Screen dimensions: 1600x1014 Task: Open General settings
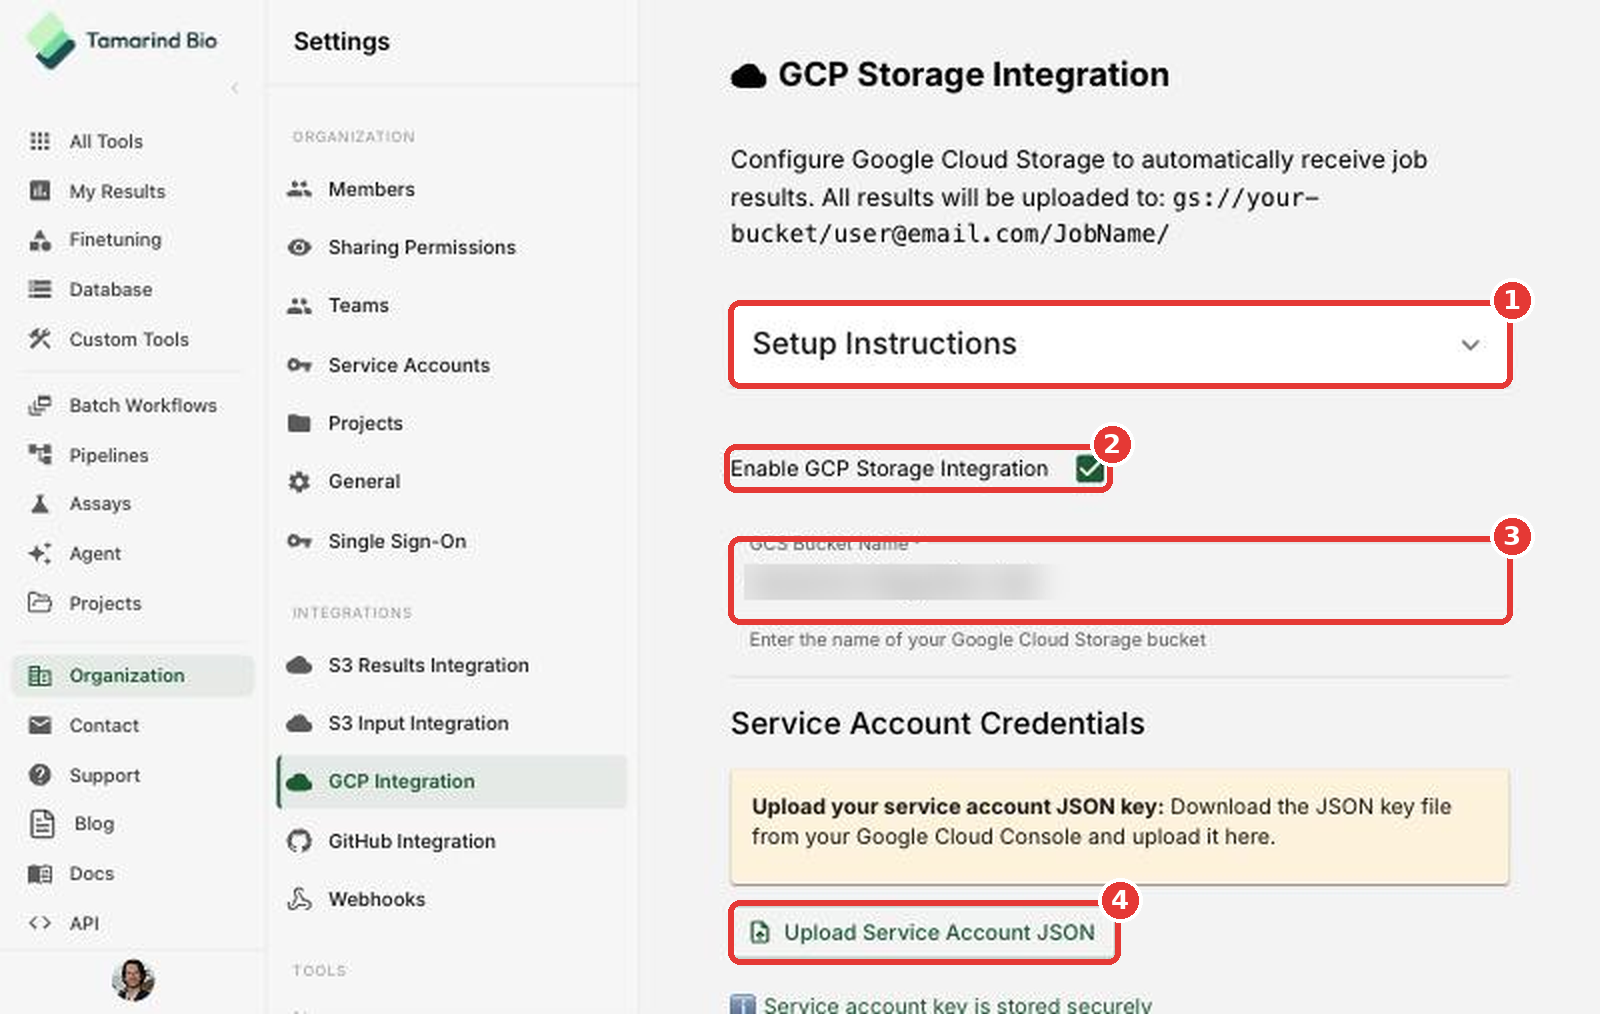(450, 481)
